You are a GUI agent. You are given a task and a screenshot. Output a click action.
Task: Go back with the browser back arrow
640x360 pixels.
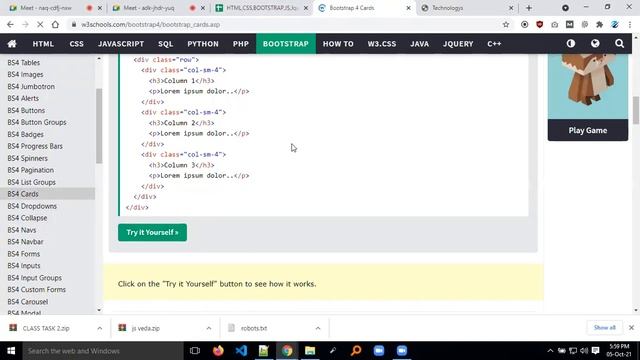coord(10,24)
